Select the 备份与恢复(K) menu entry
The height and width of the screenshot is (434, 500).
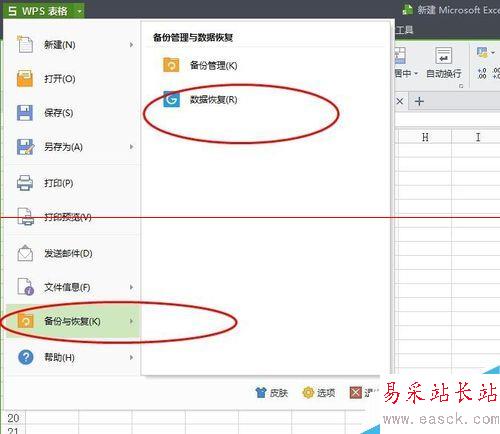pos(72,321)
